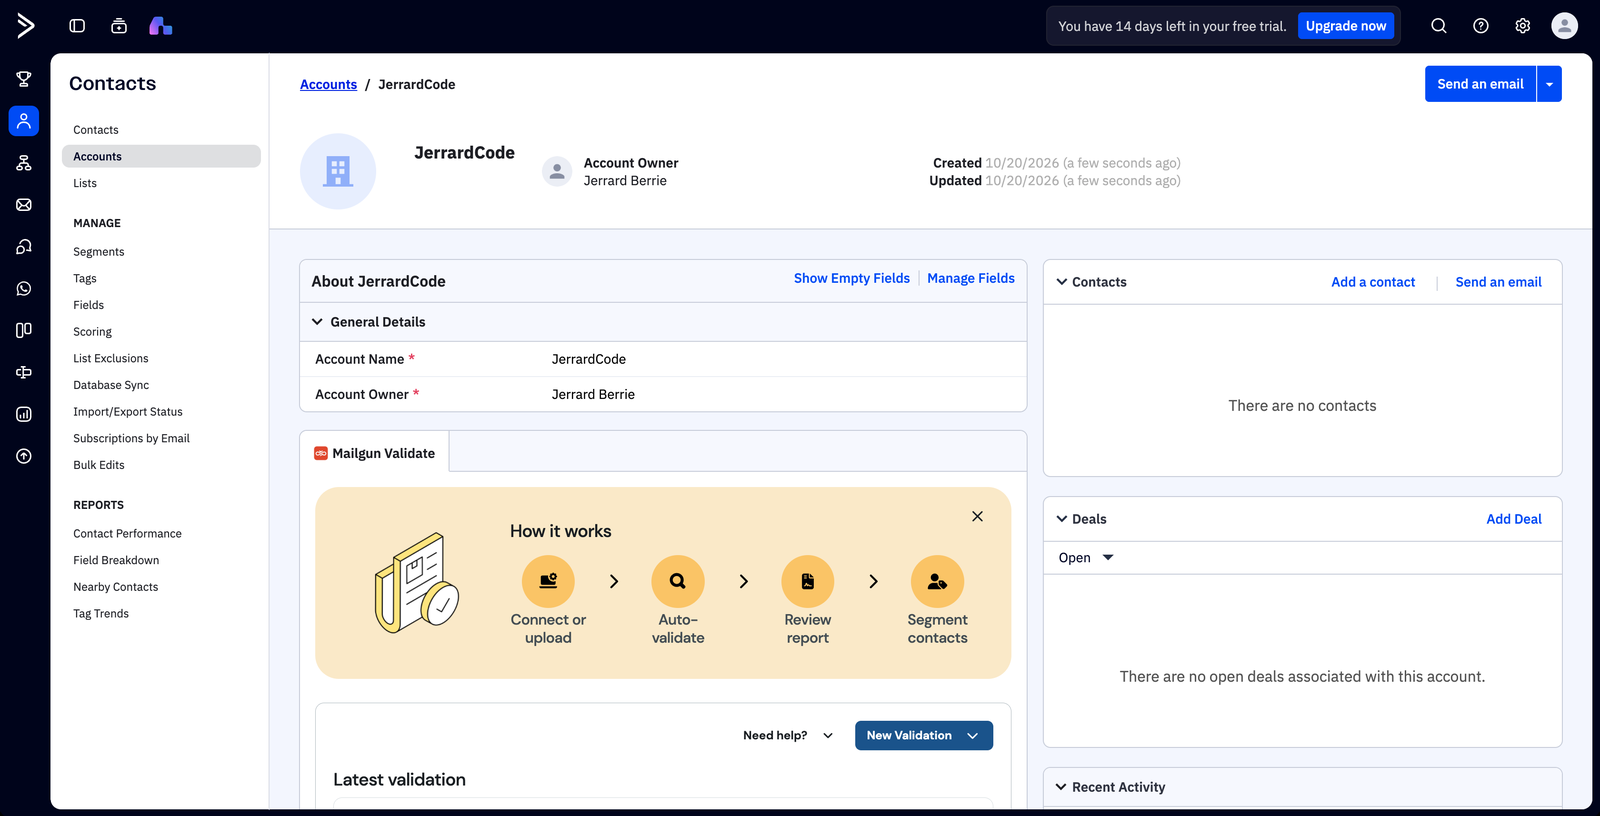The image size is (1600, 816).
Task: Expand the New Validation dropdown button
Action: click(x=924, y=735)
